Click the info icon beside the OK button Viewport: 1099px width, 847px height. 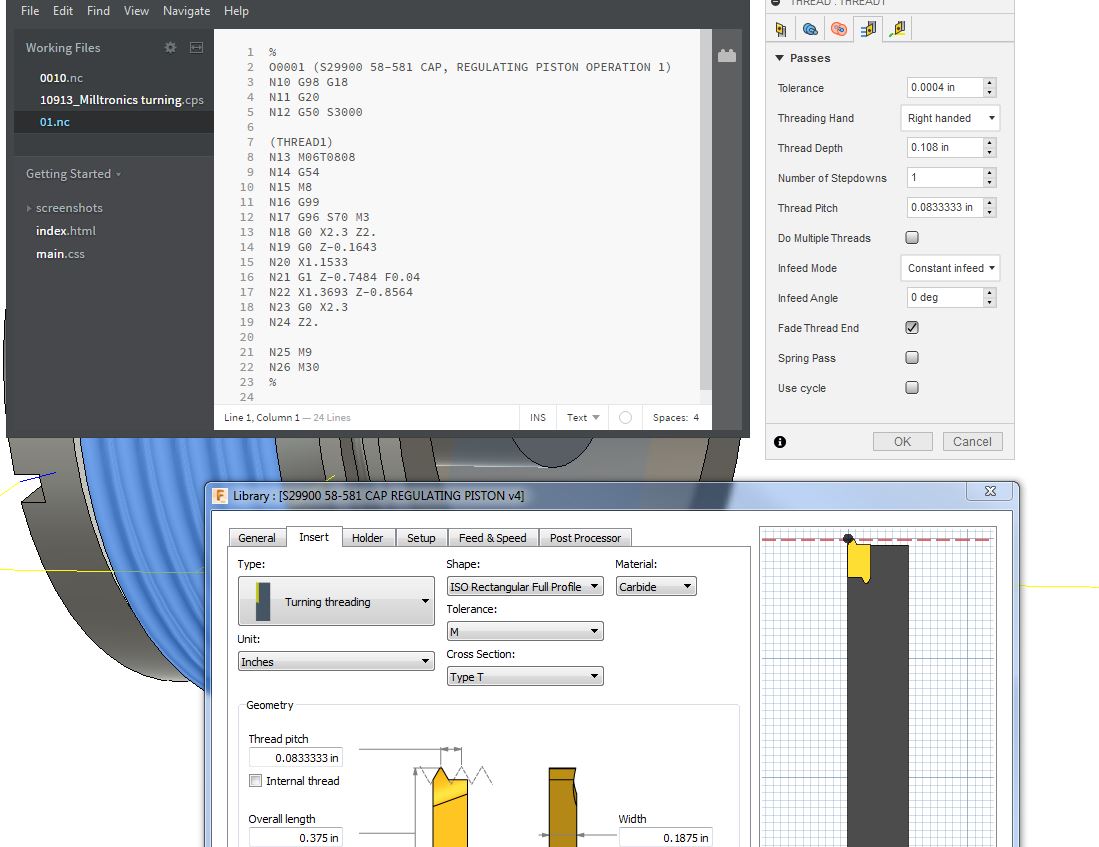[780, 442]
